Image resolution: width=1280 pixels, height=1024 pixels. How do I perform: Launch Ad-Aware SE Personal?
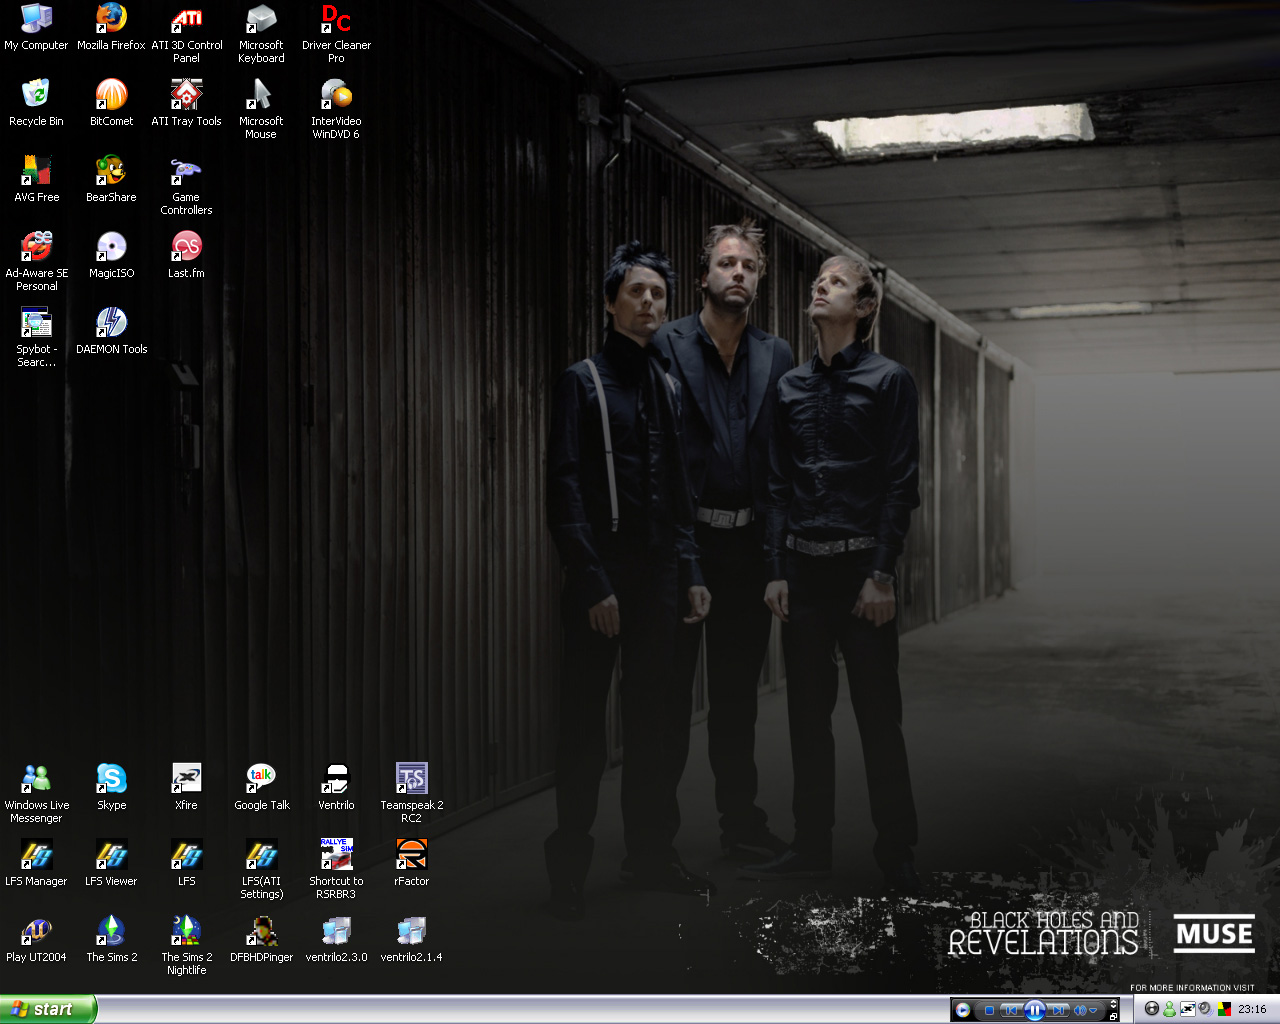36,261
